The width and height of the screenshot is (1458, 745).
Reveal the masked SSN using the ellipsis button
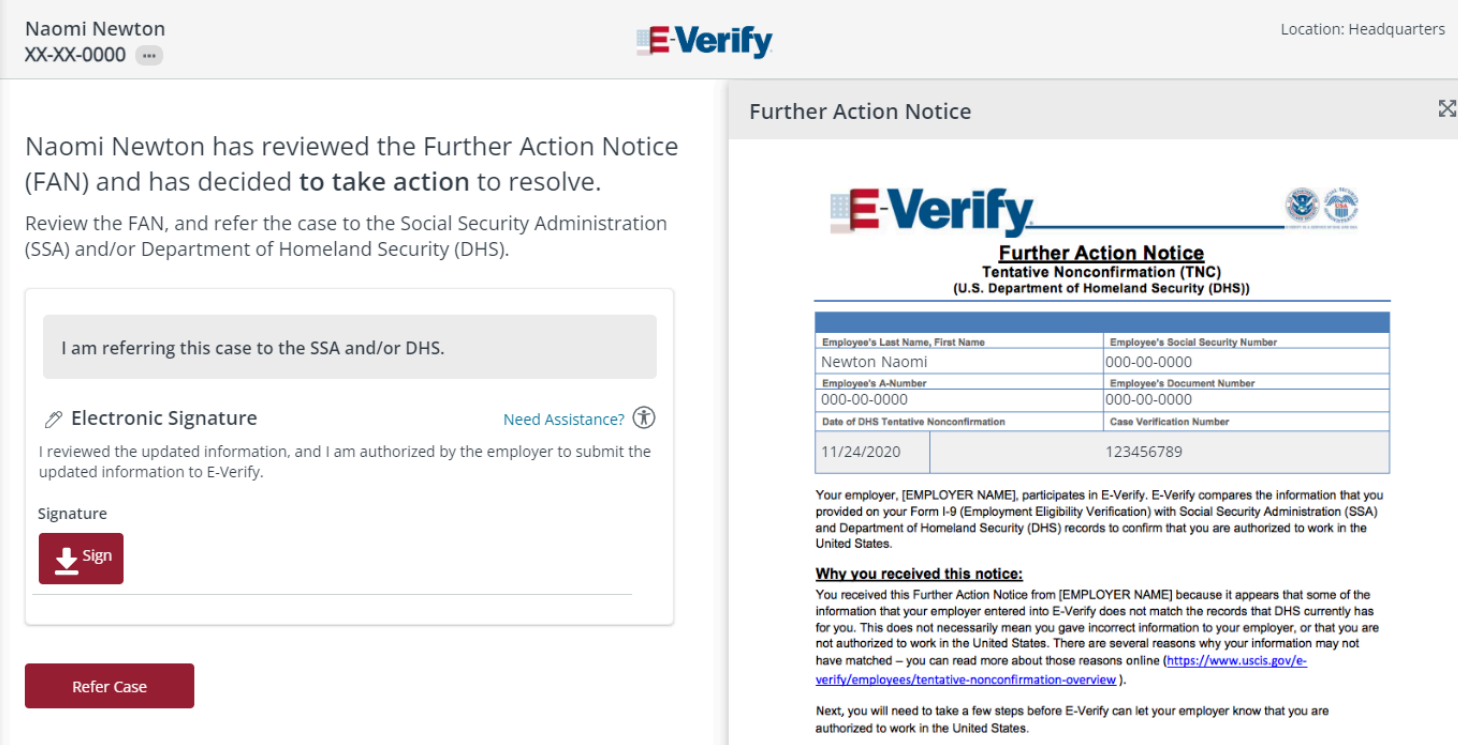point(150,56)
